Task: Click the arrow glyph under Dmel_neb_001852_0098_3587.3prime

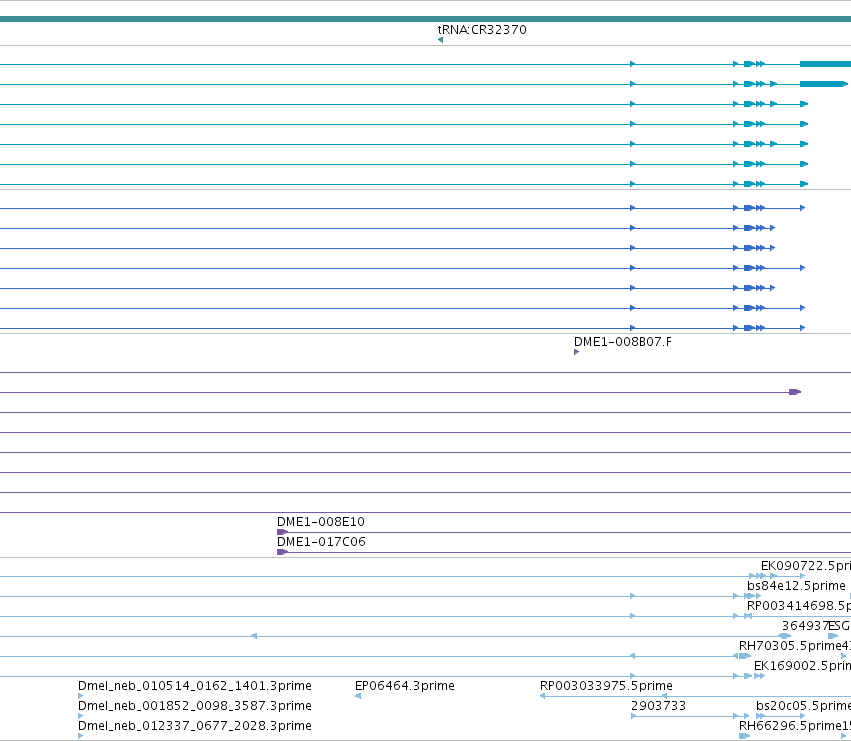Action: (x=80, y=716)
